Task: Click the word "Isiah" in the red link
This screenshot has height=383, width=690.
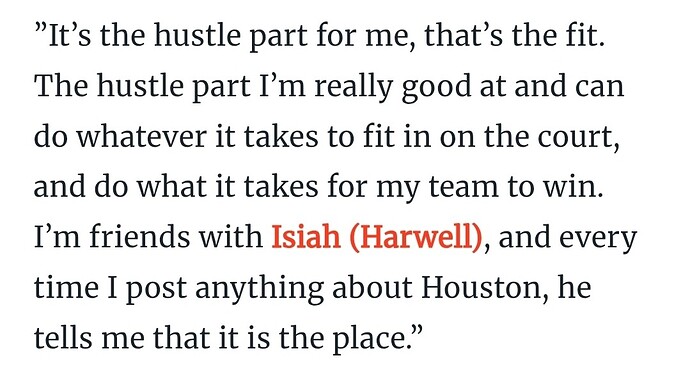Action: click(x=306, y=237)
